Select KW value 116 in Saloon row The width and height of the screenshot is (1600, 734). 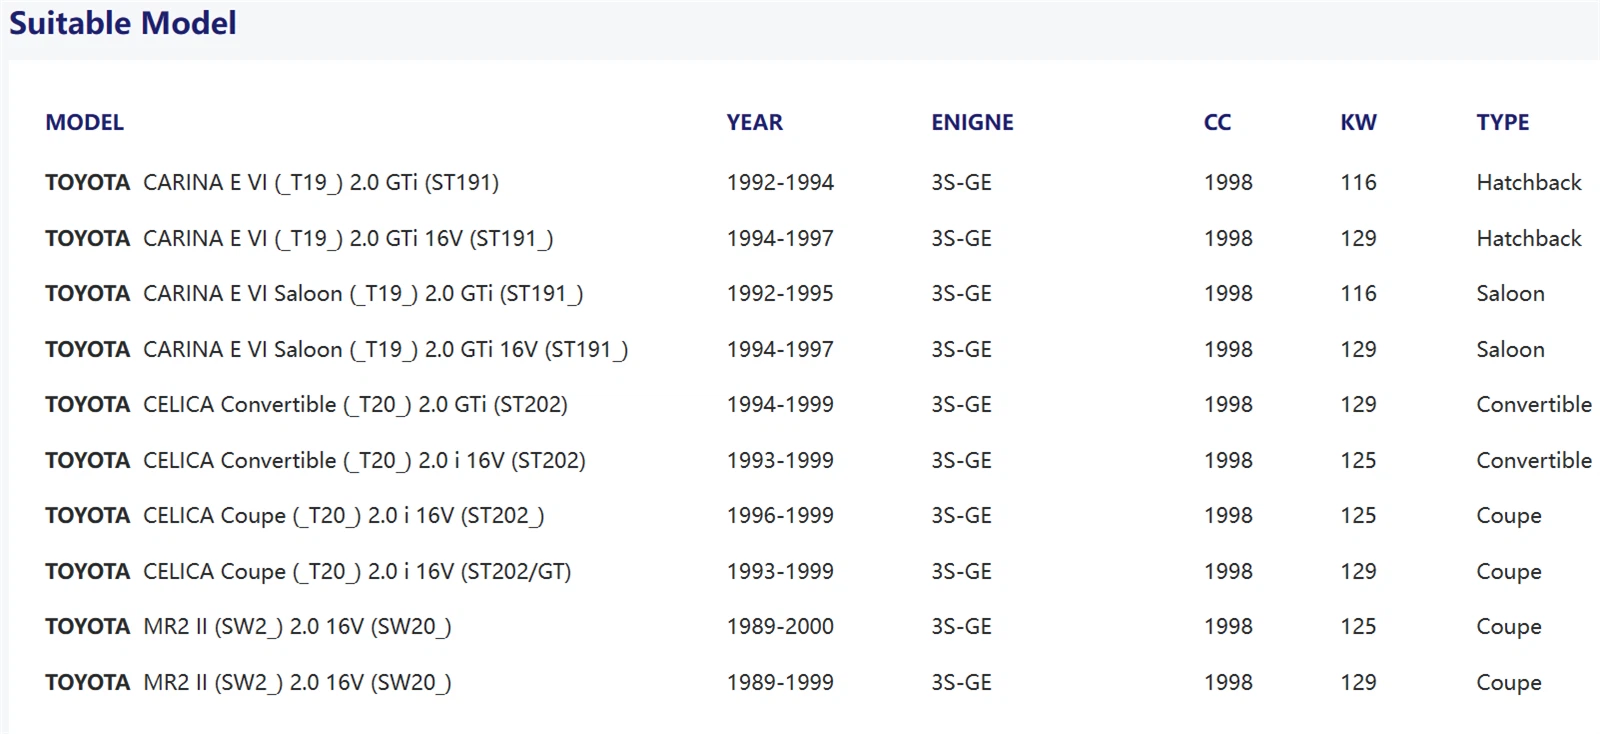pos(1358,294)
